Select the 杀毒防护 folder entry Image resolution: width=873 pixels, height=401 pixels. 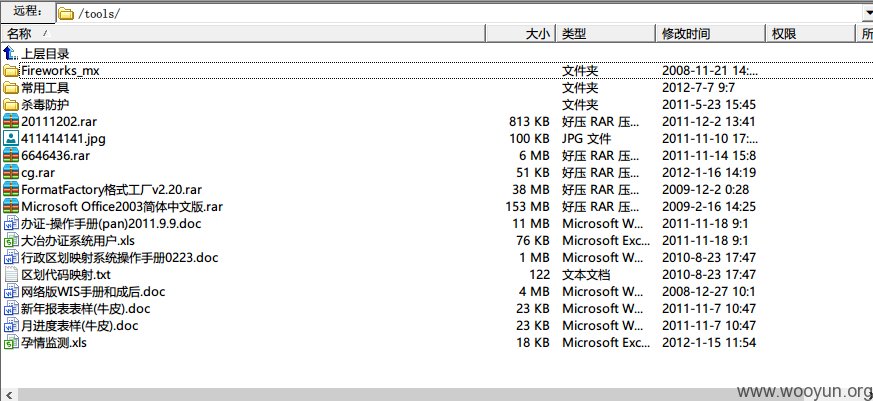[x=380, y=105]
